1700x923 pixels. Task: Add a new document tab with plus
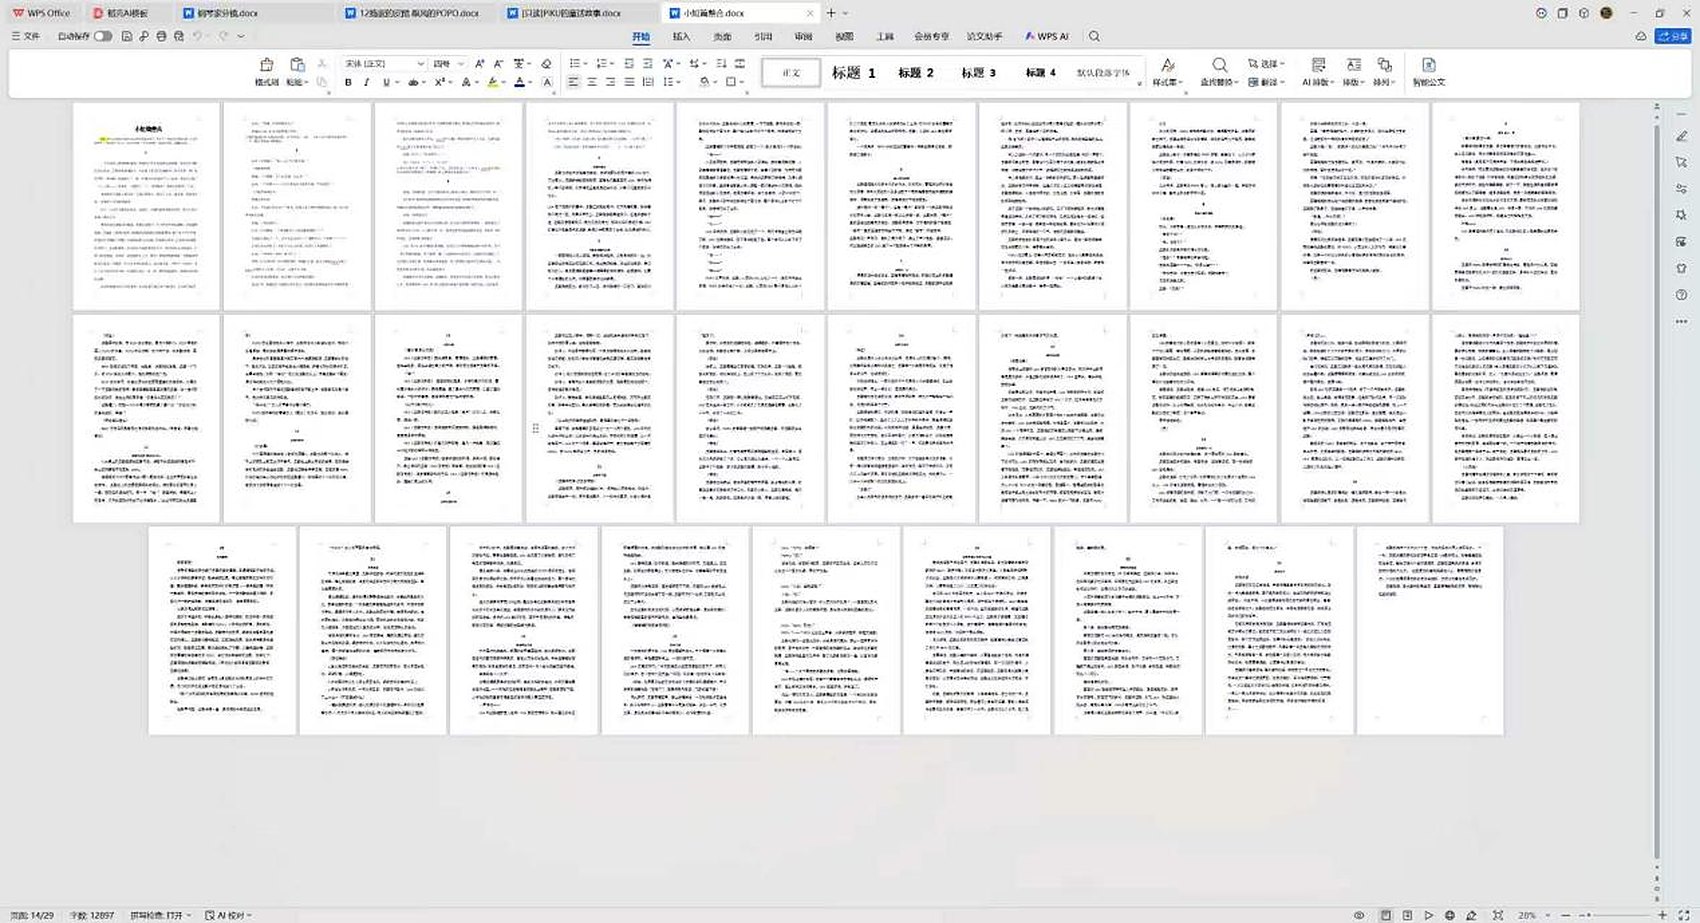(x=830, y=13)
